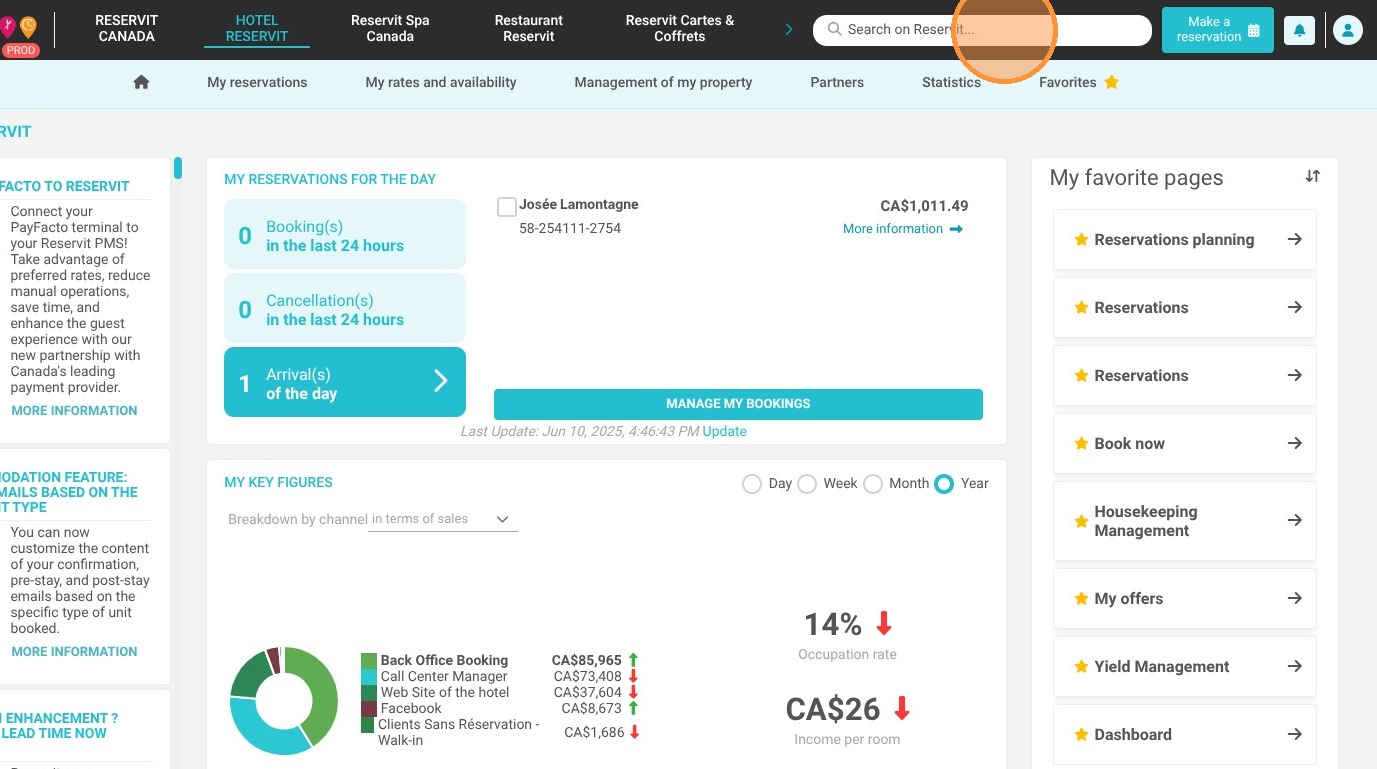The image size is (1377, 769).
Task: Click the arrow on the Reservations planning card
Action: click(x=1294, y=239)
